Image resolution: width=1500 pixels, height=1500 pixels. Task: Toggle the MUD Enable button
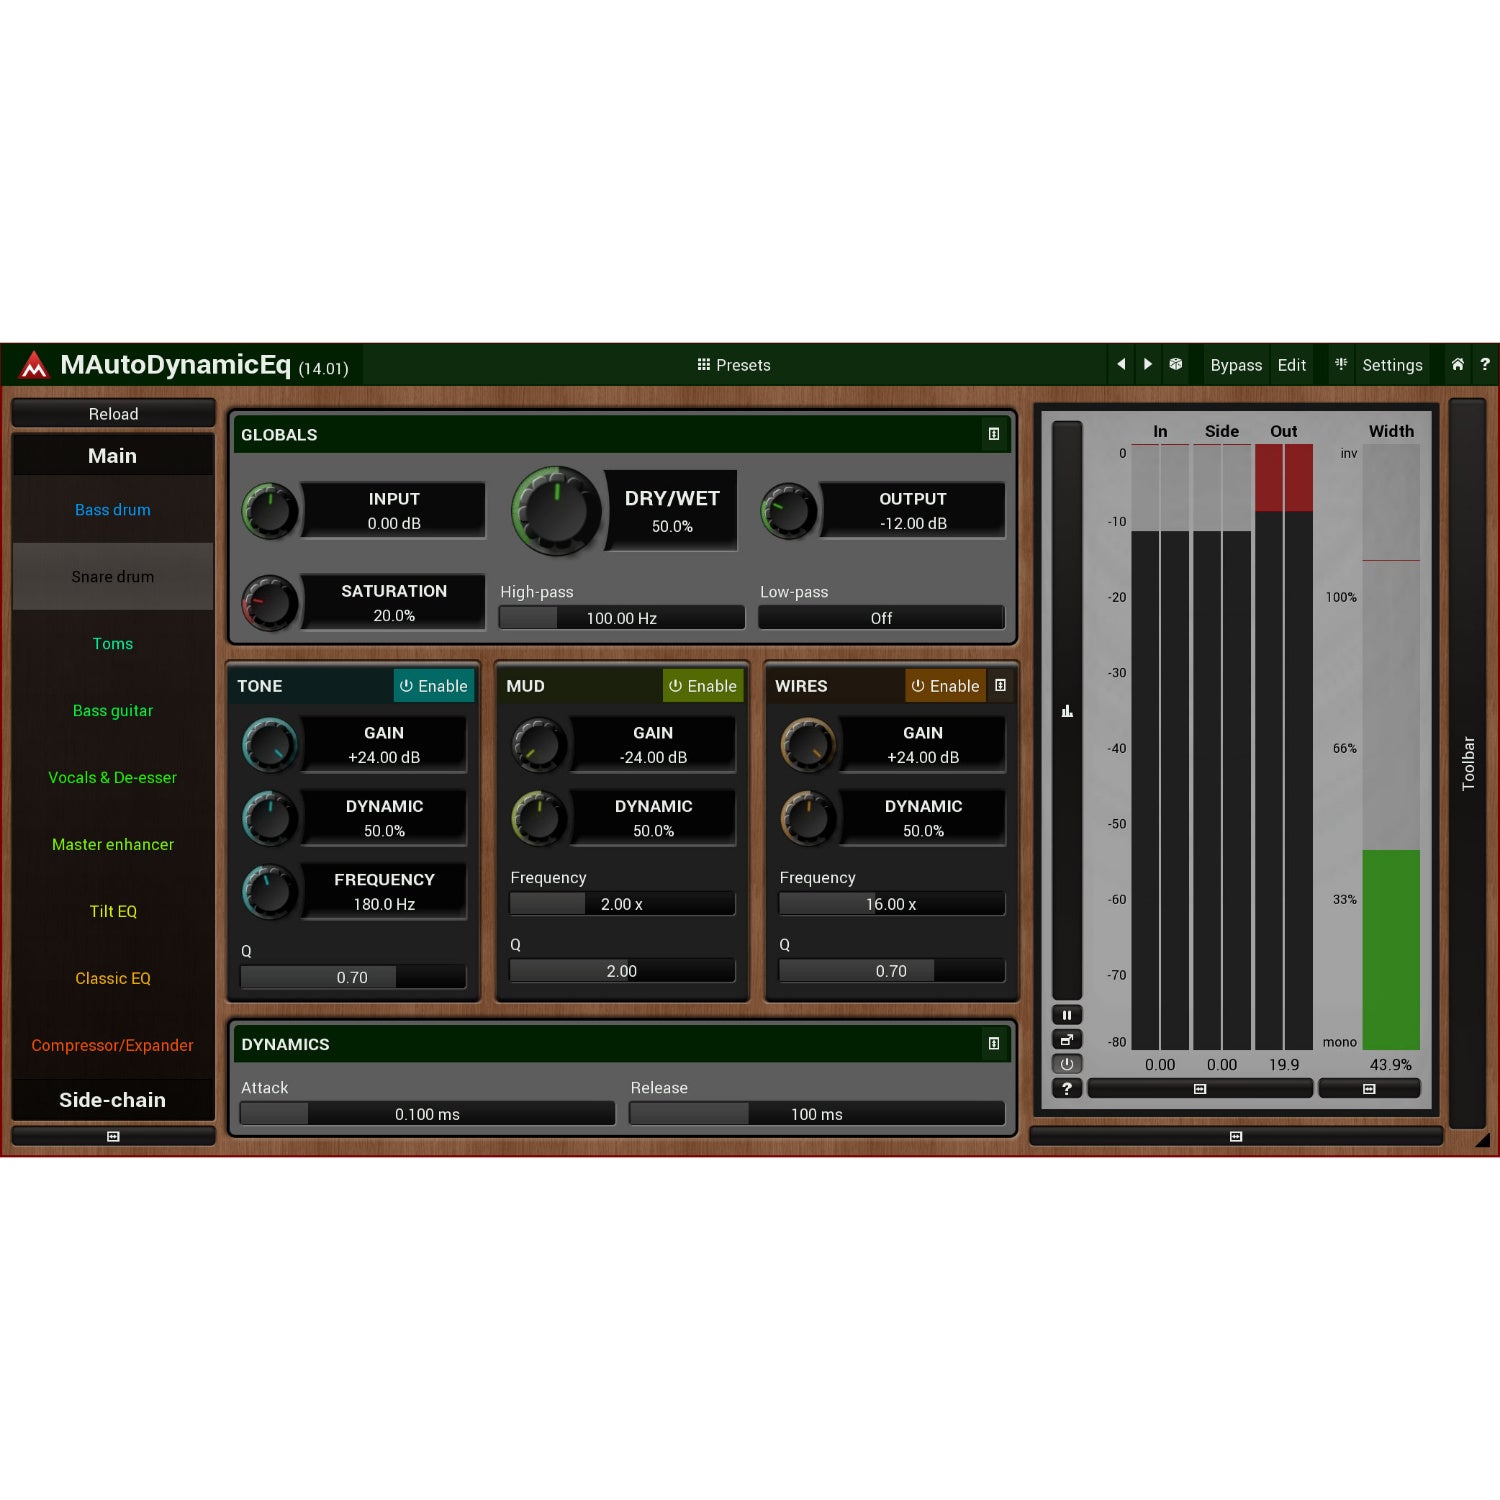703,686
